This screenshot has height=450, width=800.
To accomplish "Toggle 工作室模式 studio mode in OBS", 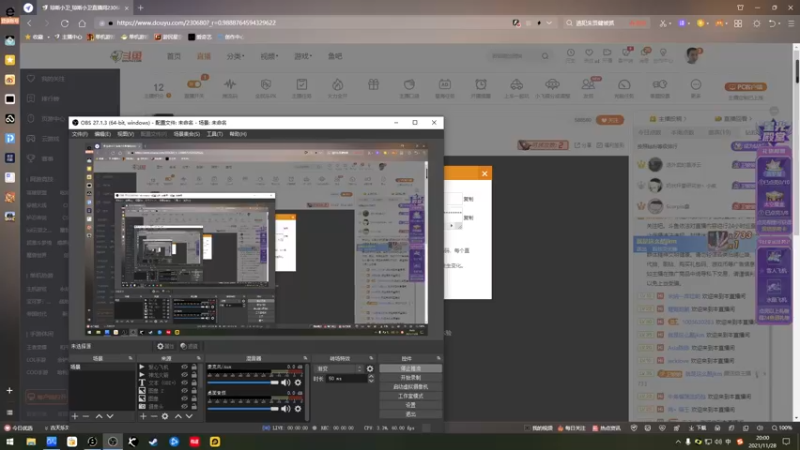I will [x=410, y=396].
